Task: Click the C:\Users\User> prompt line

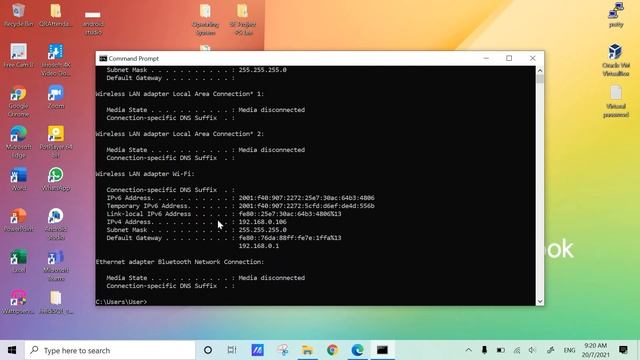Action: point(121,302)
